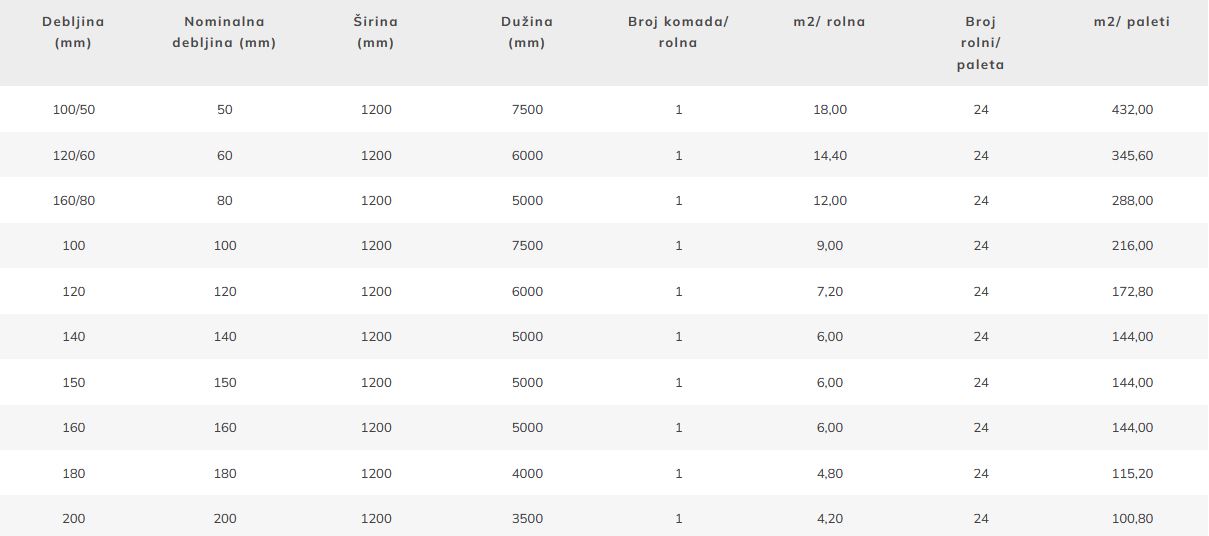This screenshot has width=1209, height=536.
Task: Select the 345,60 pallet area cell
Action: pyautogui.click(x=1132, y=155)
